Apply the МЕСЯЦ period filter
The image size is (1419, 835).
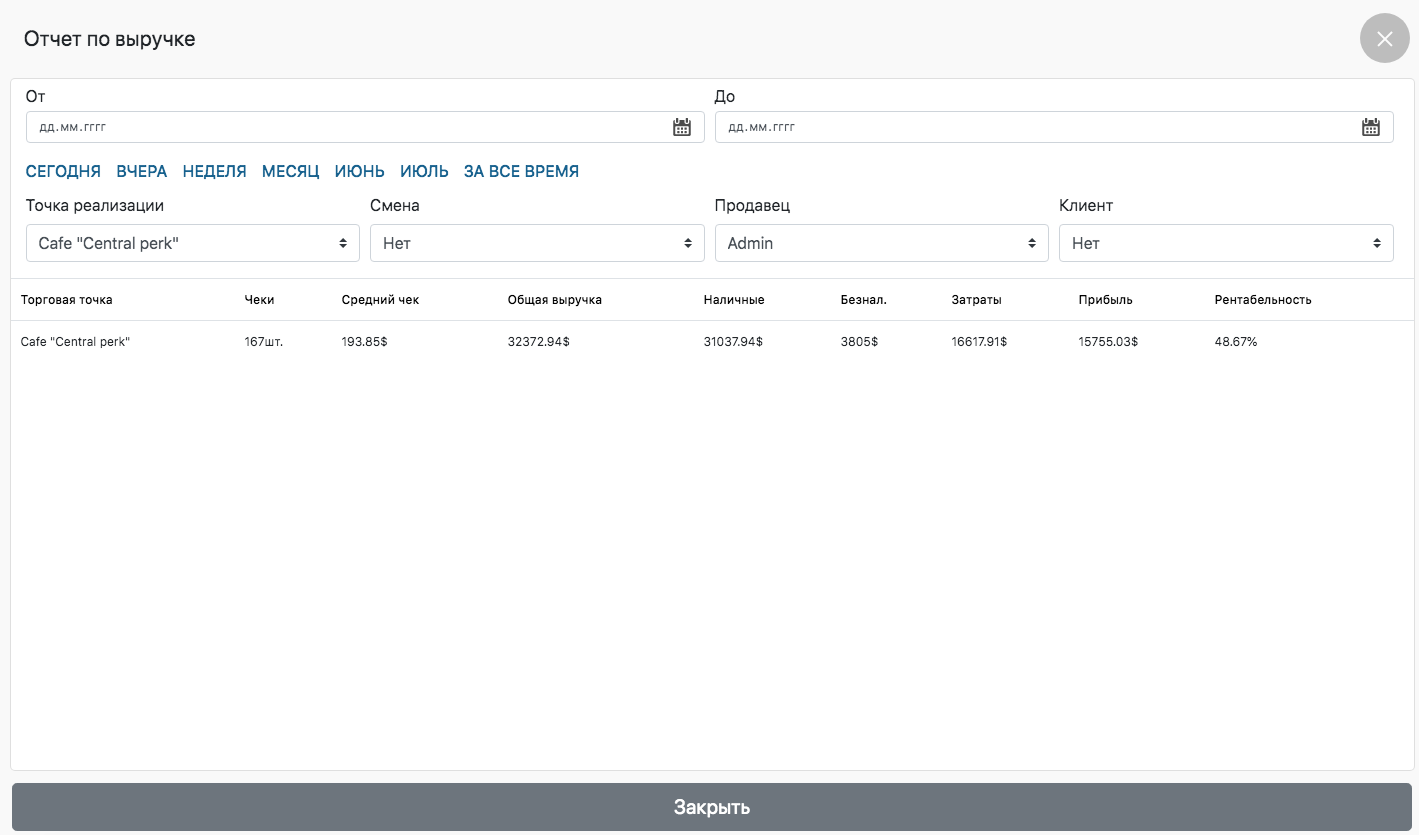pos(290,171)
